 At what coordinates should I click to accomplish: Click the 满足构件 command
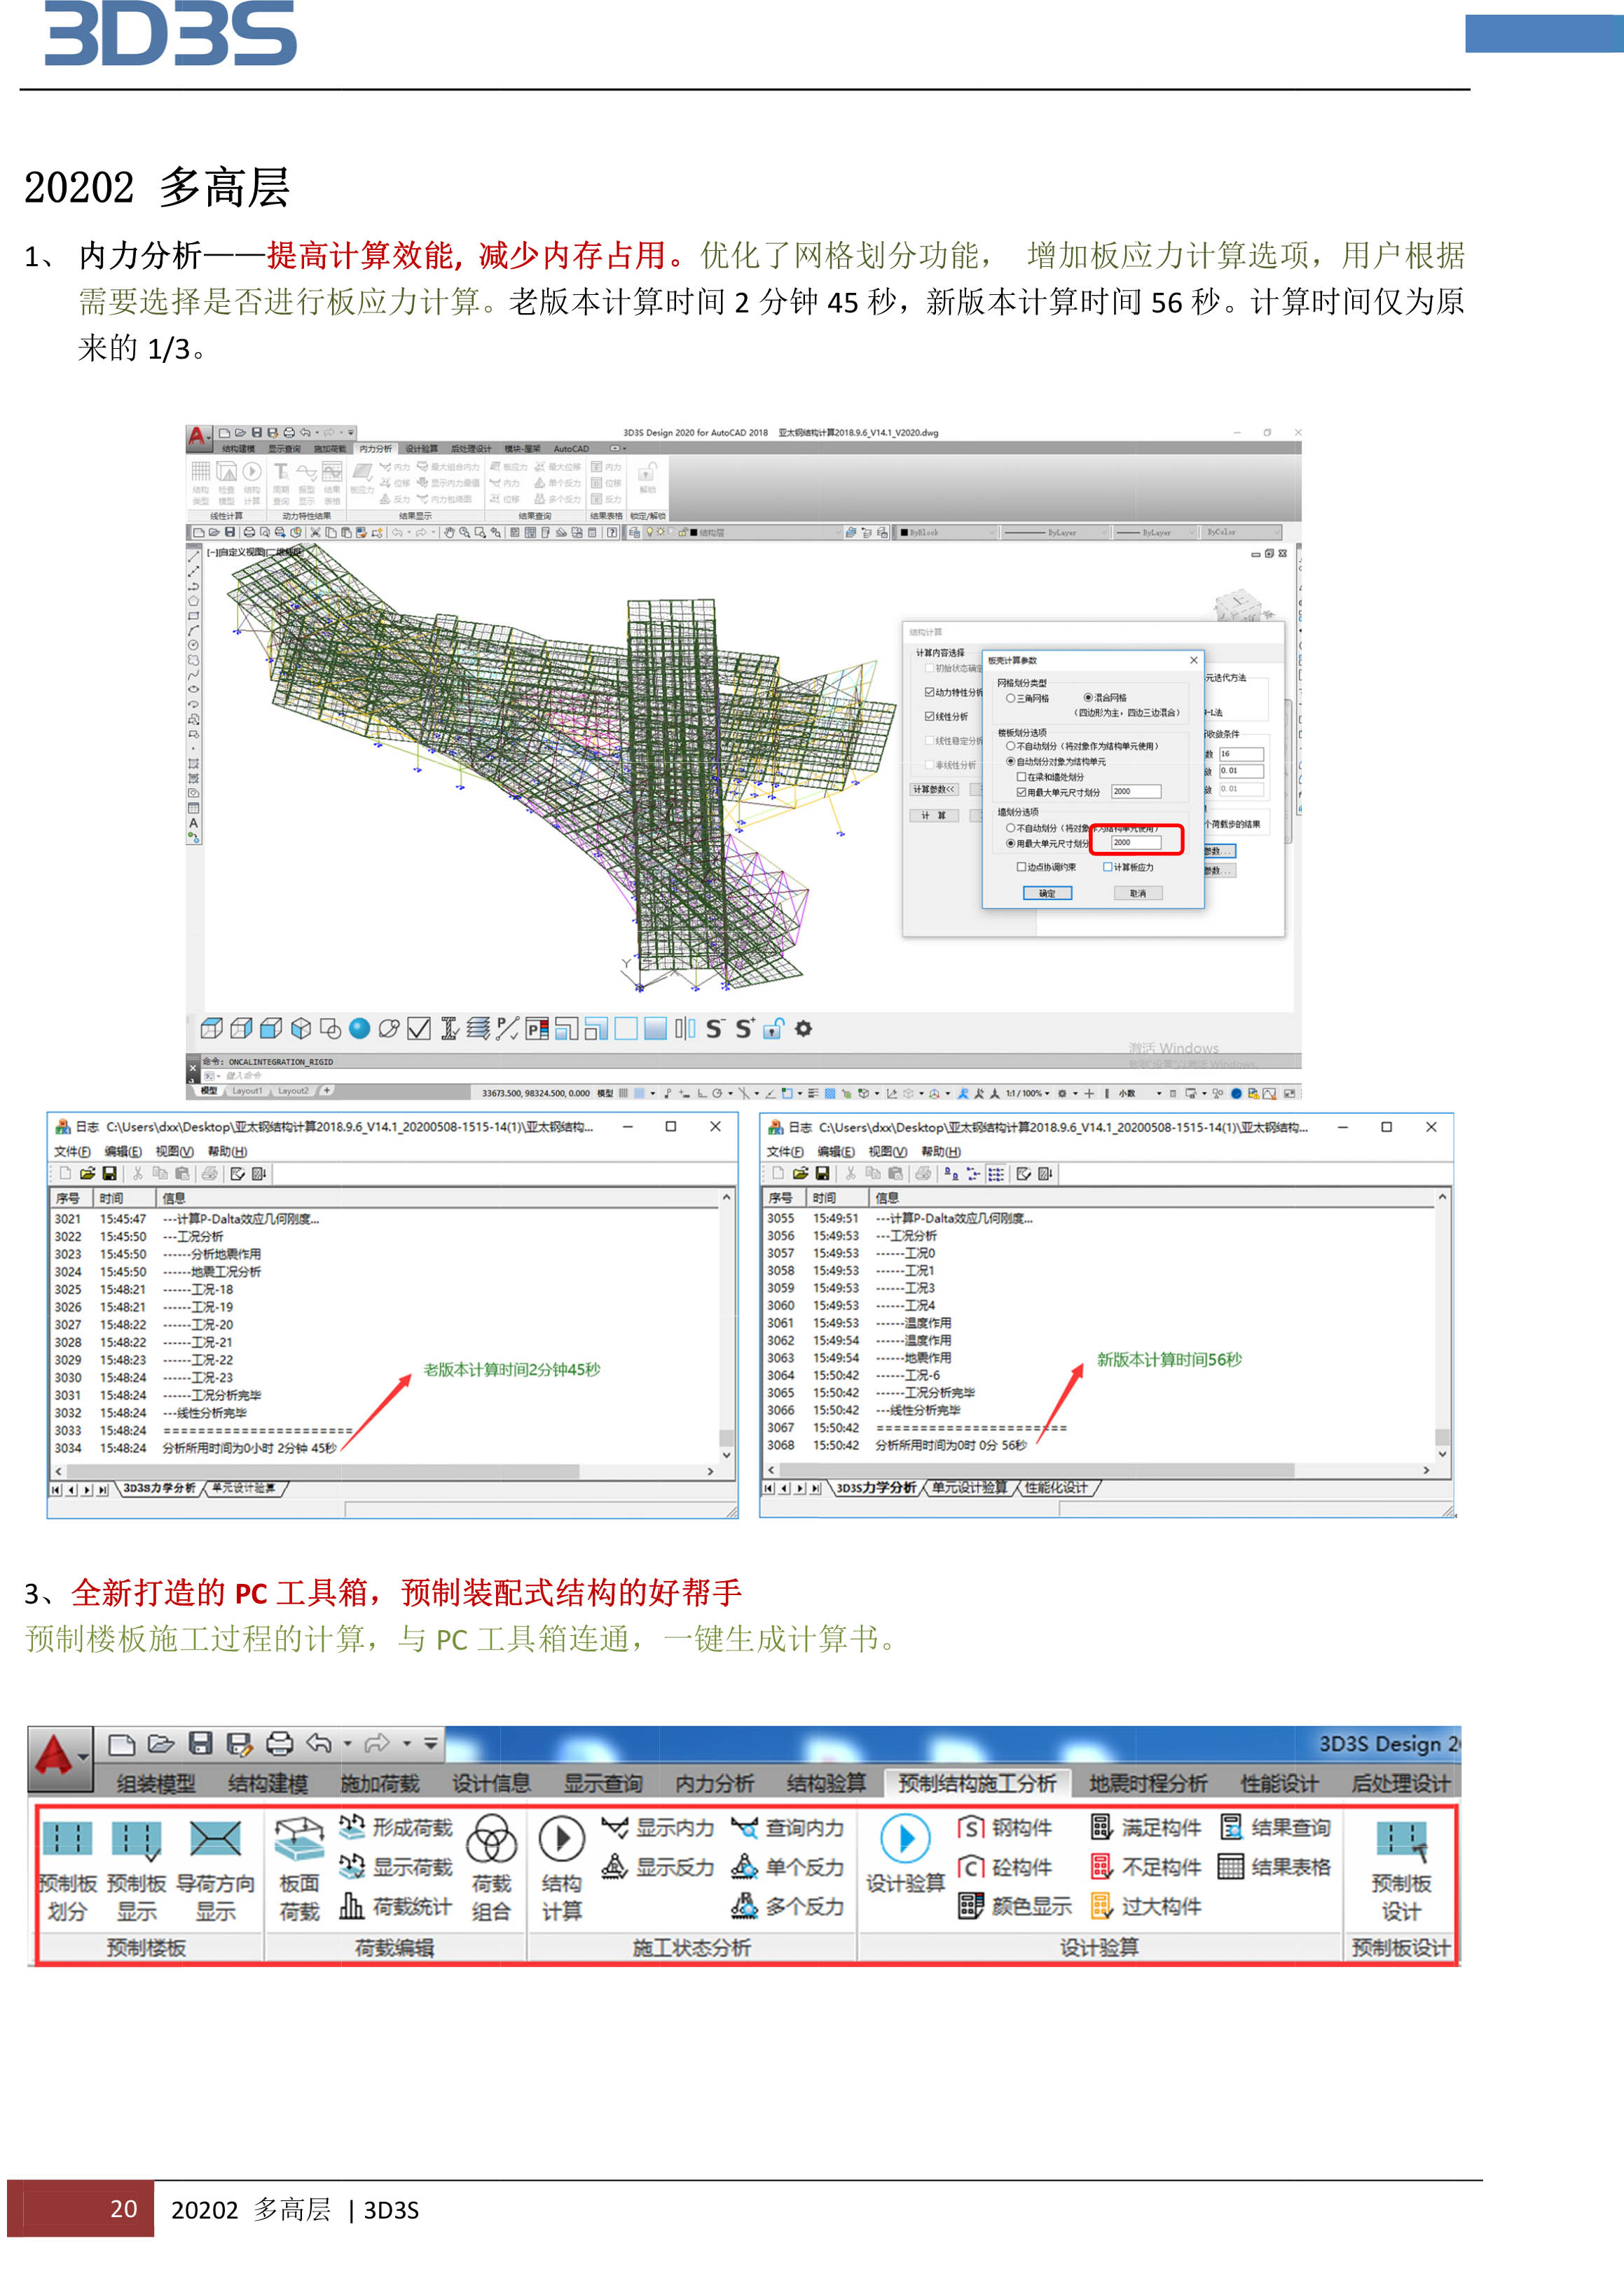pyautogui.click(x=1145, y=1828)
